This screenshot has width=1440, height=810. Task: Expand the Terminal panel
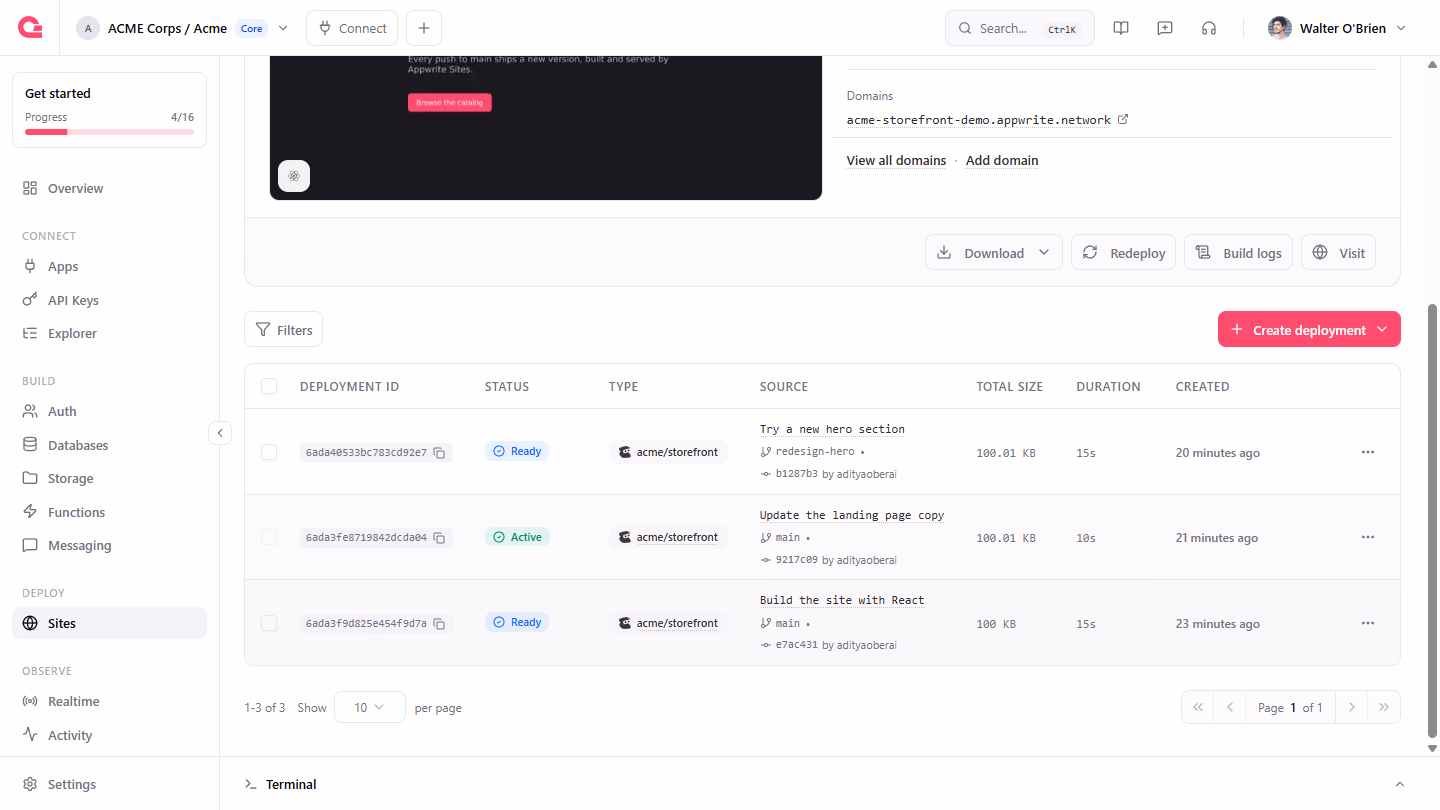click(1400, 784)
